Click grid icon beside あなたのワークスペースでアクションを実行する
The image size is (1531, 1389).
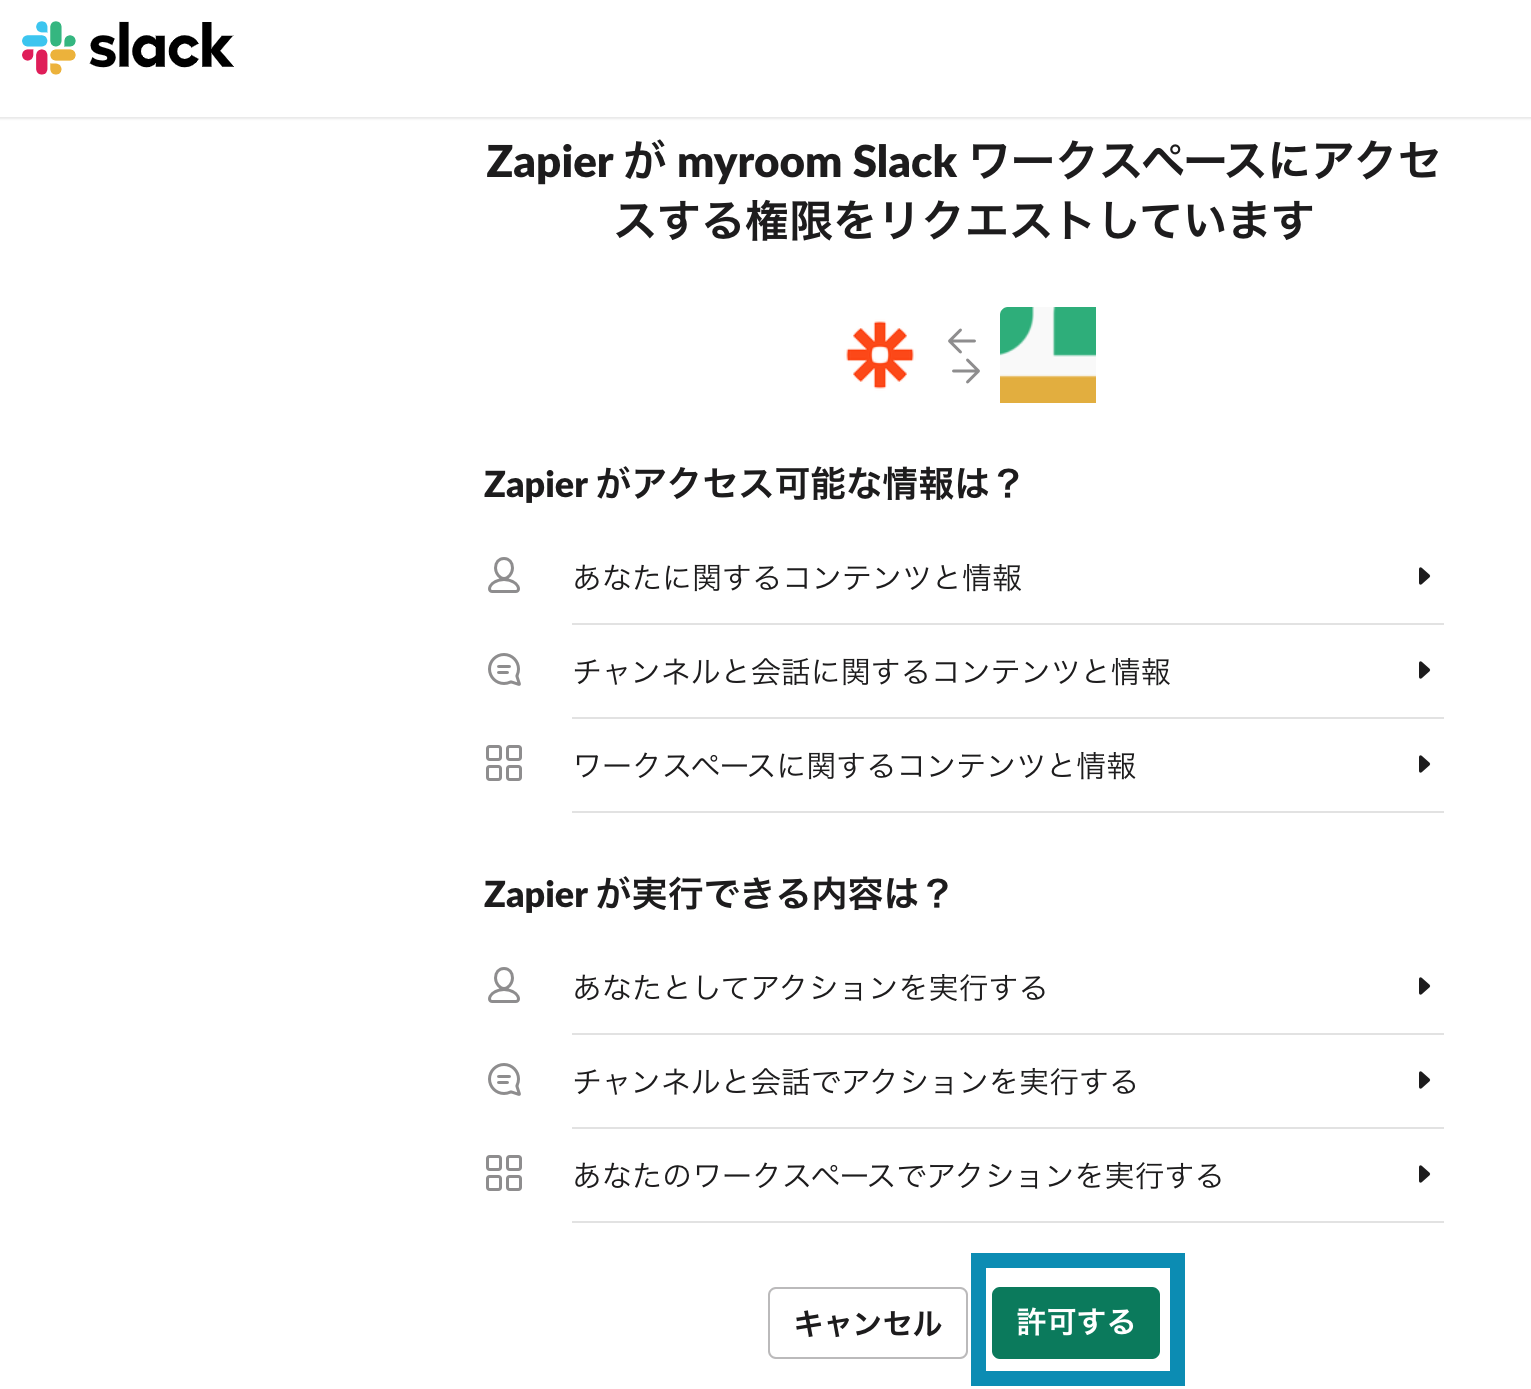pyautogui.click(x=504, y=1173)
